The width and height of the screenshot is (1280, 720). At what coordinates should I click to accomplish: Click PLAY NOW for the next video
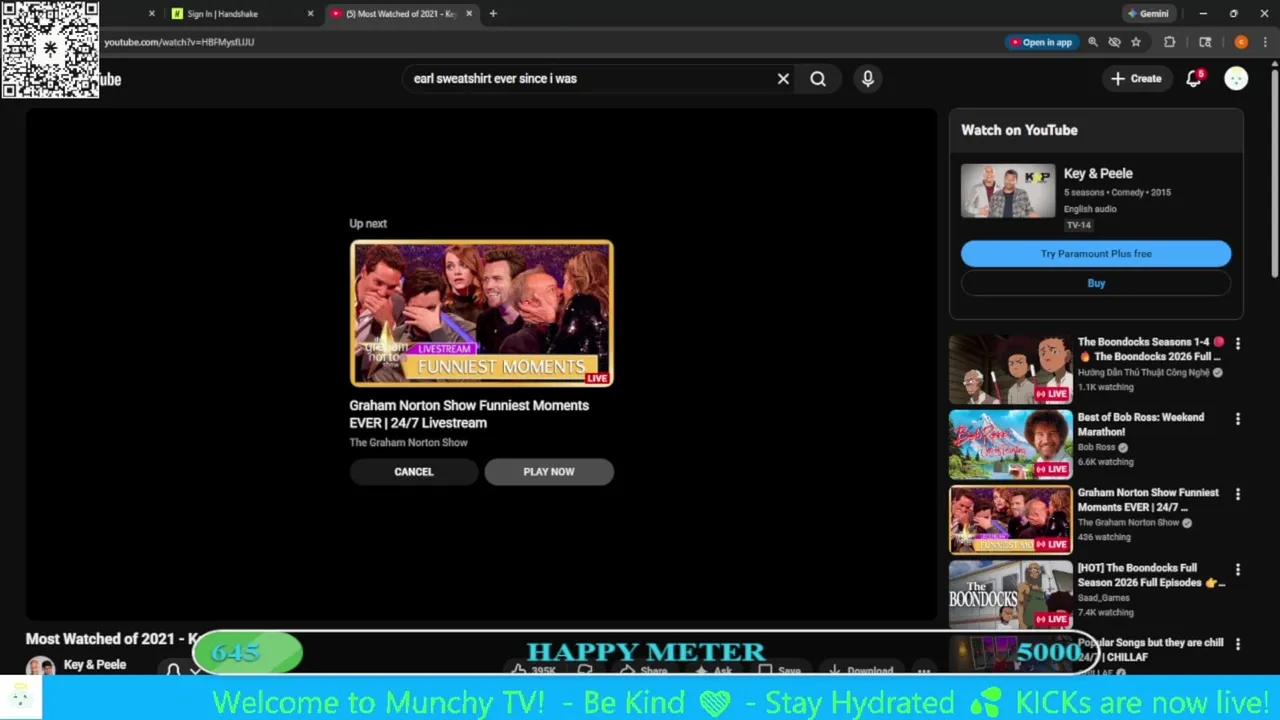pyautogui.click(x=549, y=472)
